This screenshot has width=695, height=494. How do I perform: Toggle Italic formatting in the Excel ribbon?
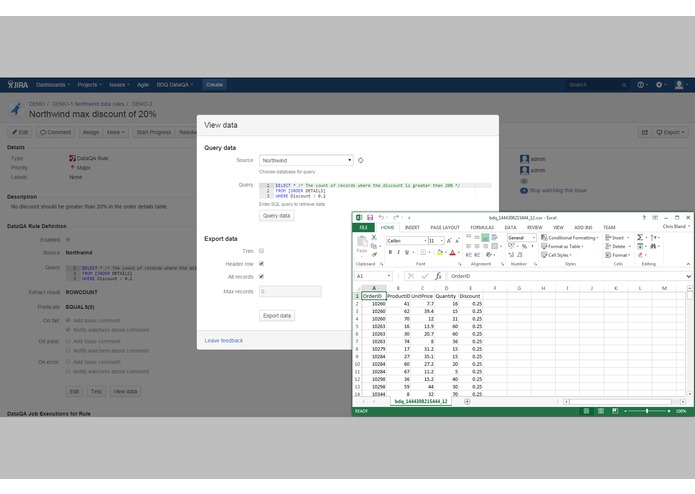(x=398, y=252)
